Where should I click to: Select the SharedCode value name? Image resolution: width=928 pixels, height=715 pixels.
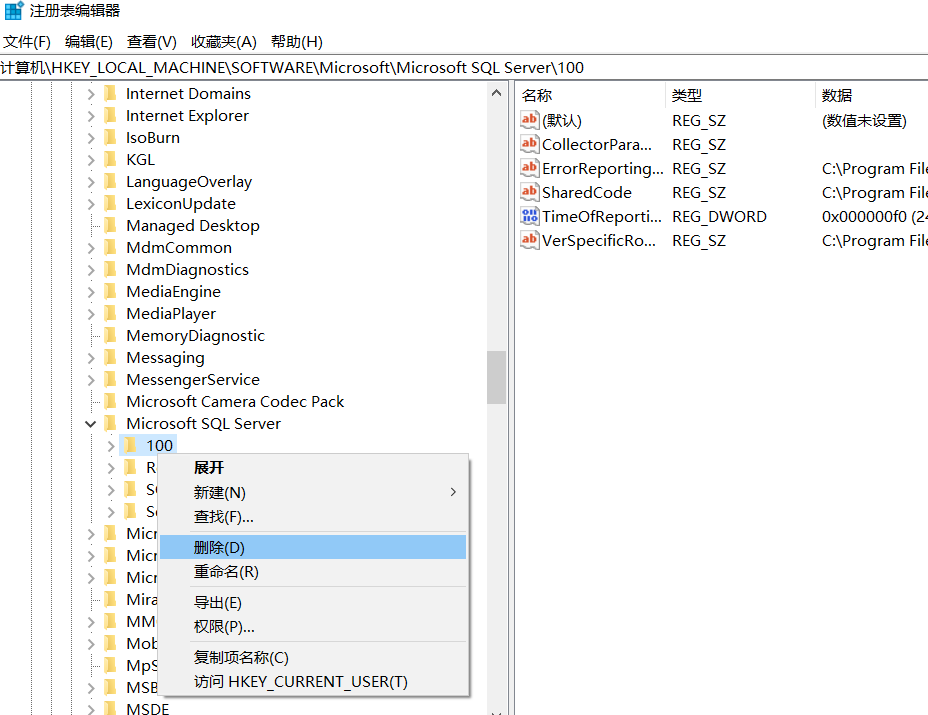(x=587, y=192)
